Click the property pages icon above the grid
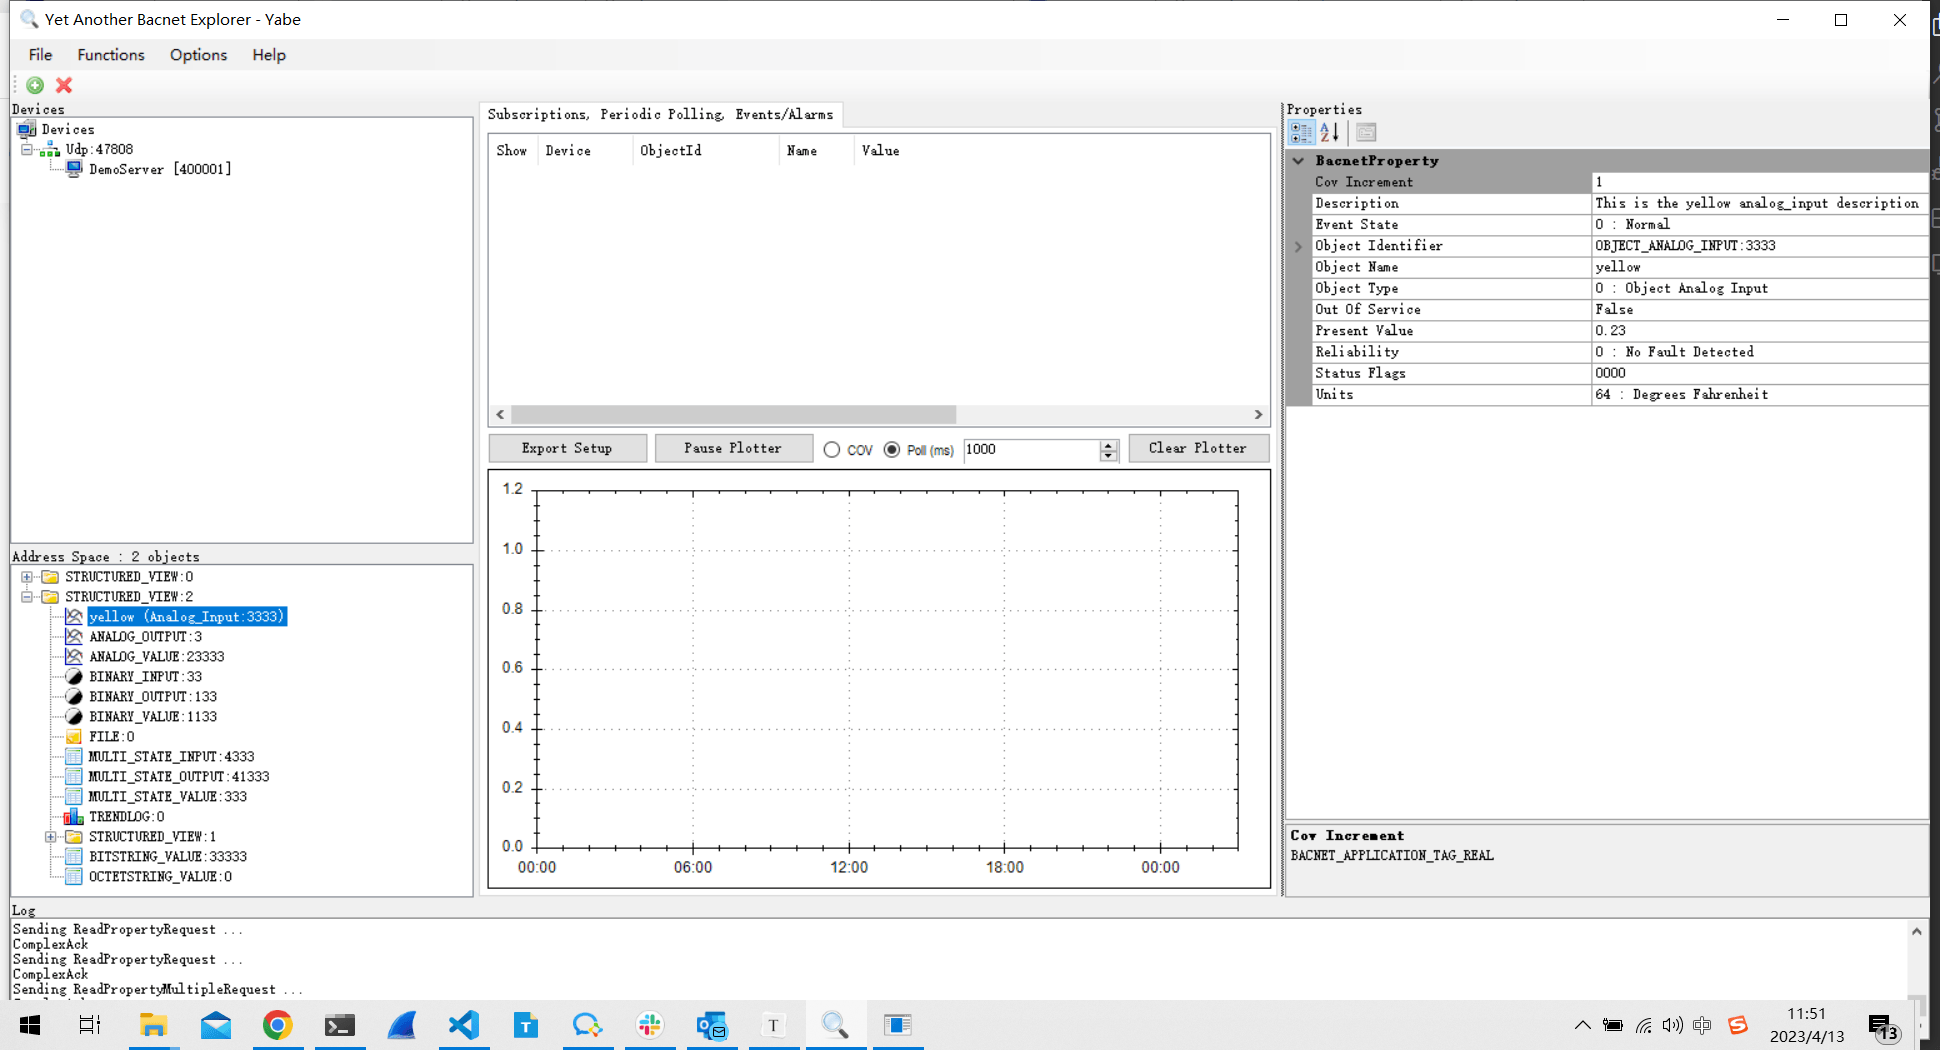 tap(1365, 131)
